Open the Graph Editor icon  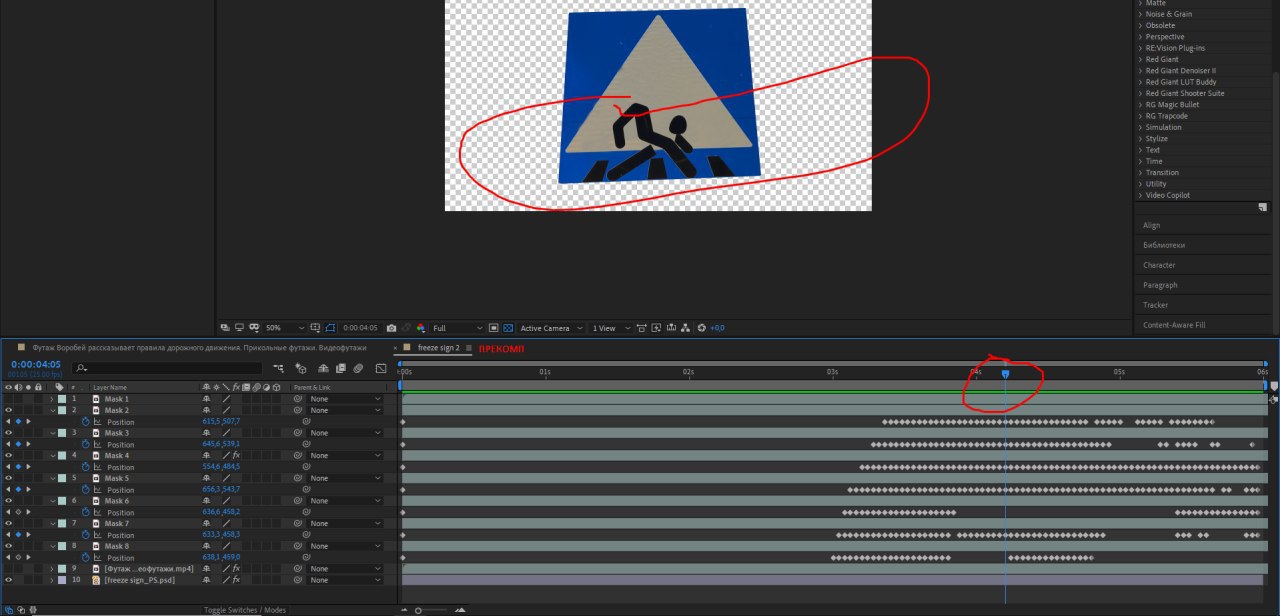[381, 368]
